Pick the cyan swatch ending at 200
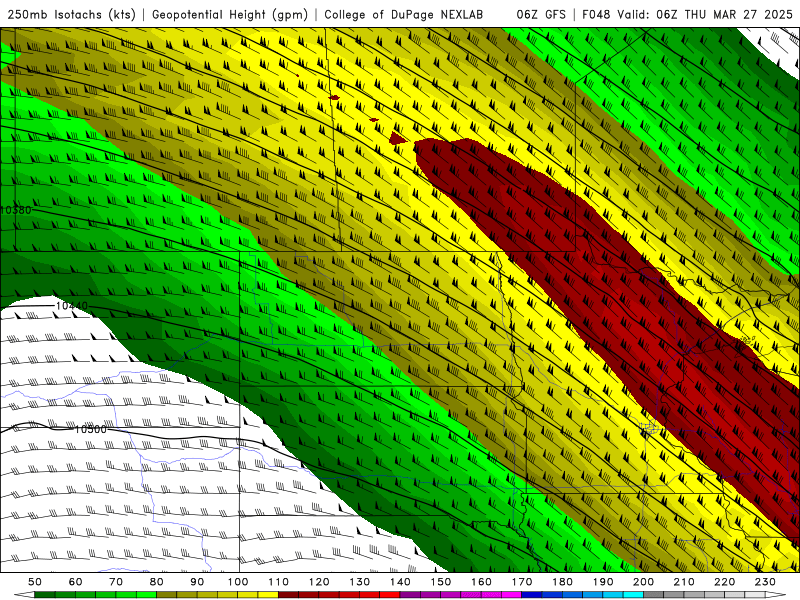Viewport: 800px width, 600px height. (633, 595)
